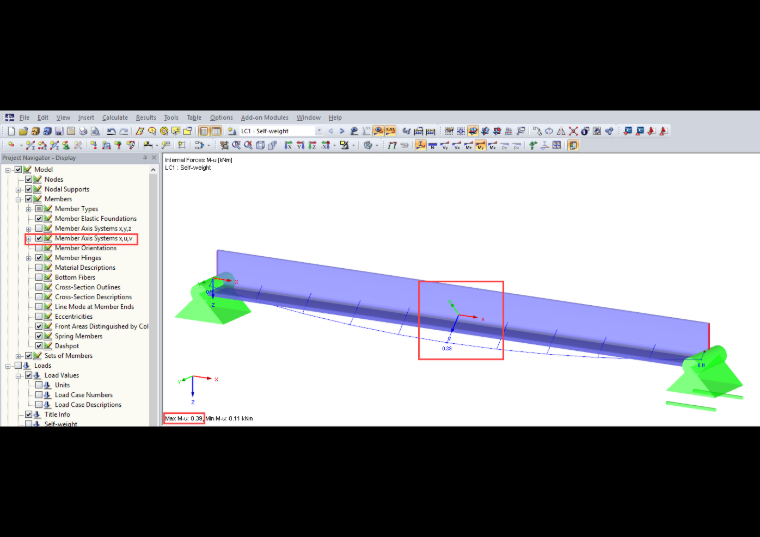Viewport: 760px width, 537px height.
Task: Undo the last action
Action: point(111,131)
